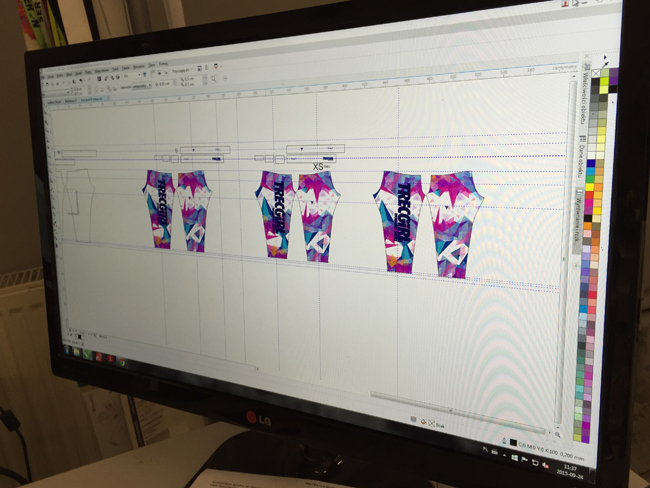This screenshot has height=488, width=650.
Task: Click the volume icon in the system tray
Action: [545, 465]
